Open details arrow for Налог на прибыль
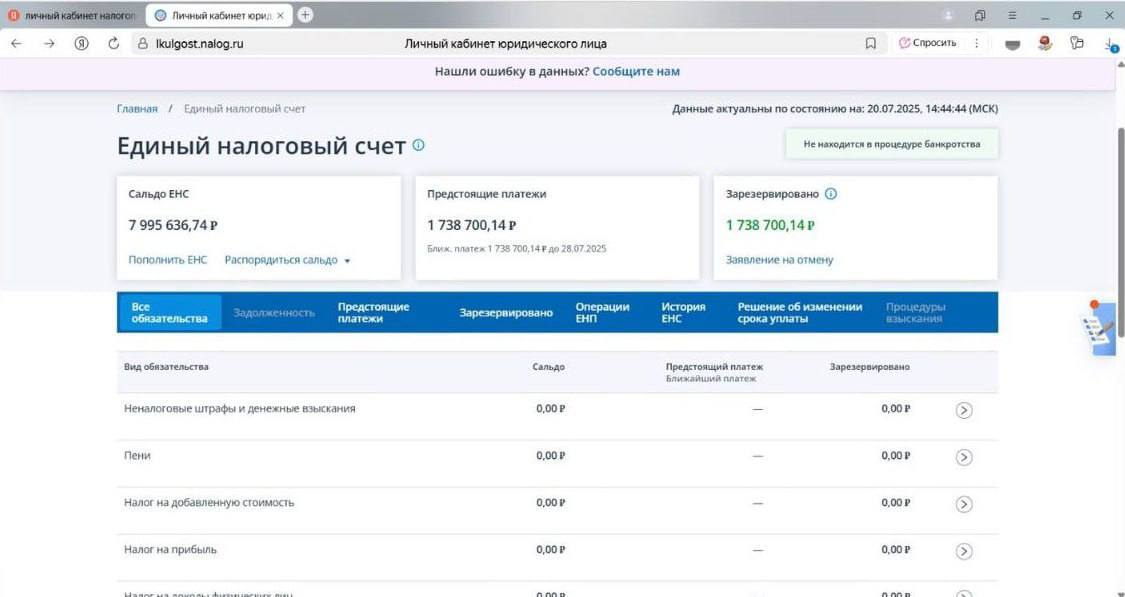 [964, 551]
